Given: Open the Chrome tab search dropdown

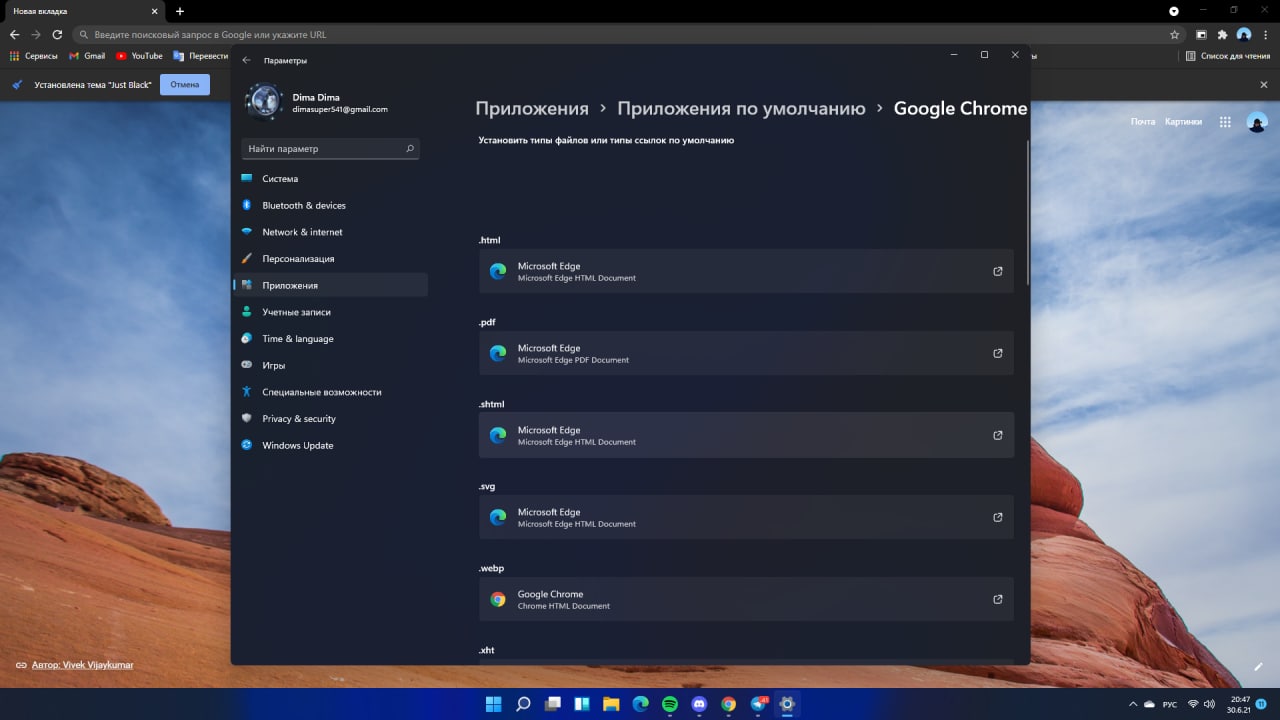Looking at the screenshot, I should tap(1174, 10).
